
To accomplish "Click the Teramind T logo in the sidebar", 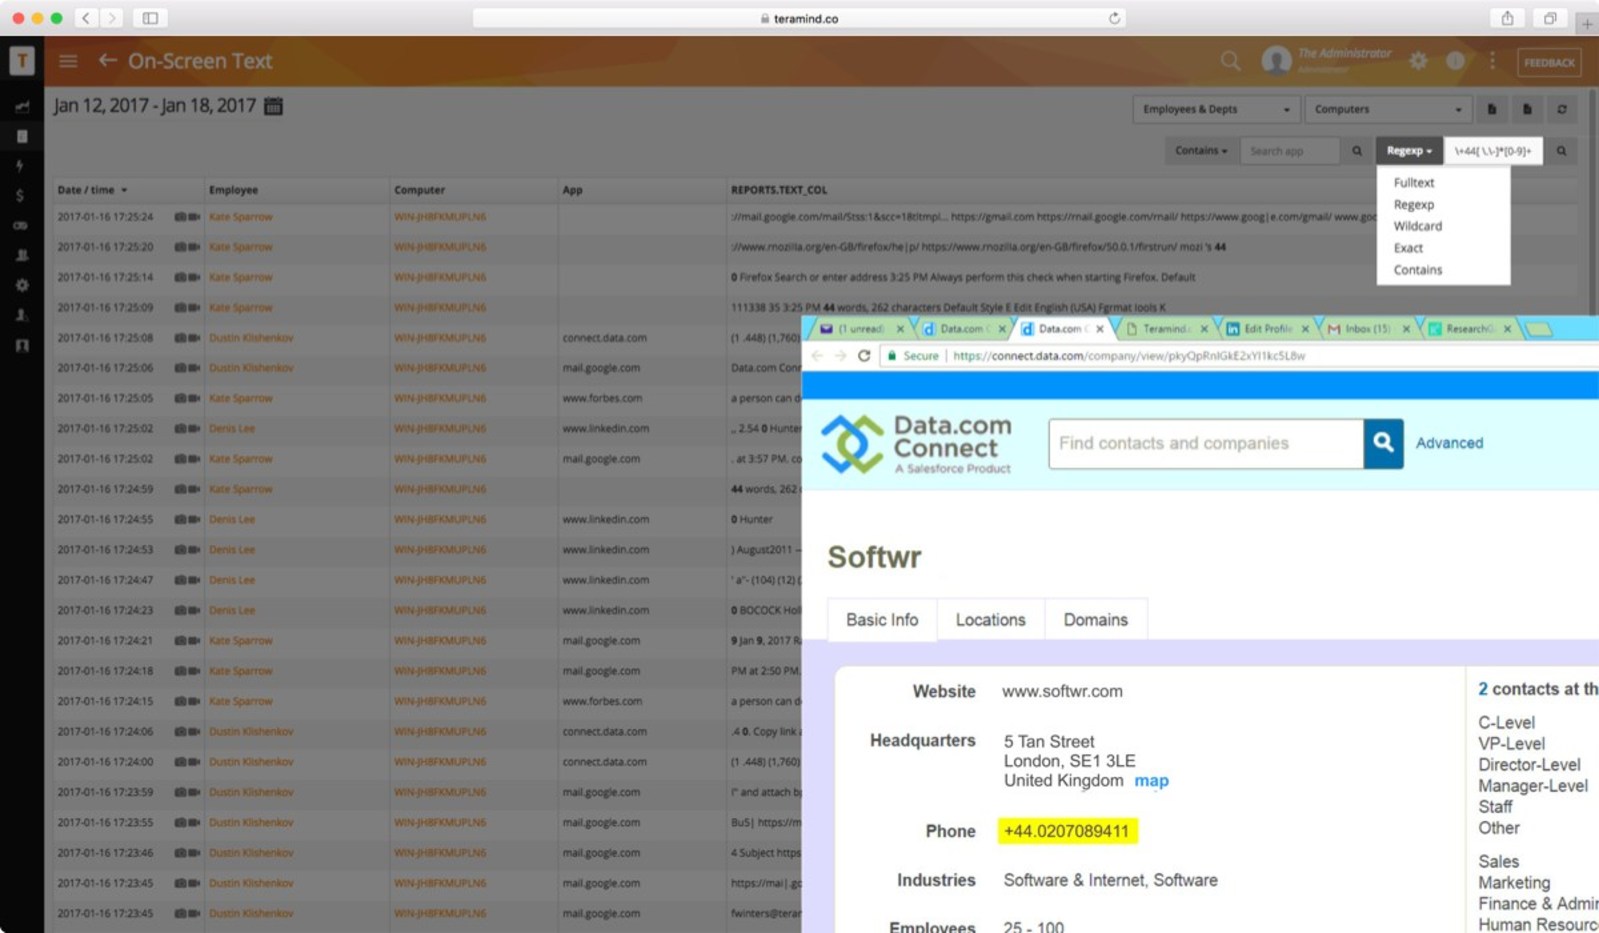I will (22, 61).
